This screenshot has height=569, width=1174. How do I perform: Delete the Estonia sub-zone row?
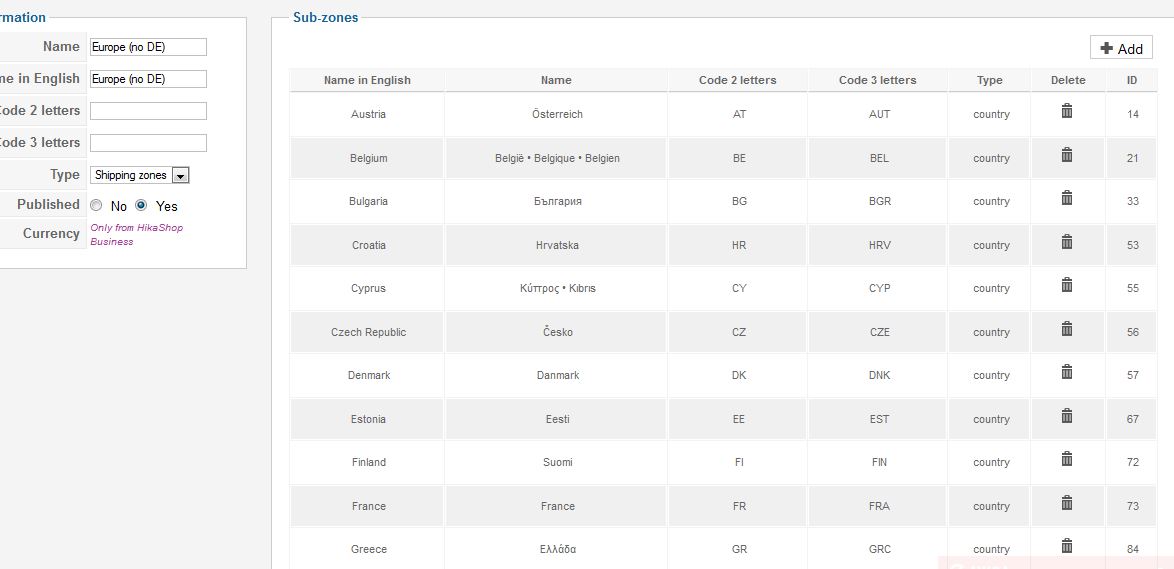click(x=1067, y=416)
